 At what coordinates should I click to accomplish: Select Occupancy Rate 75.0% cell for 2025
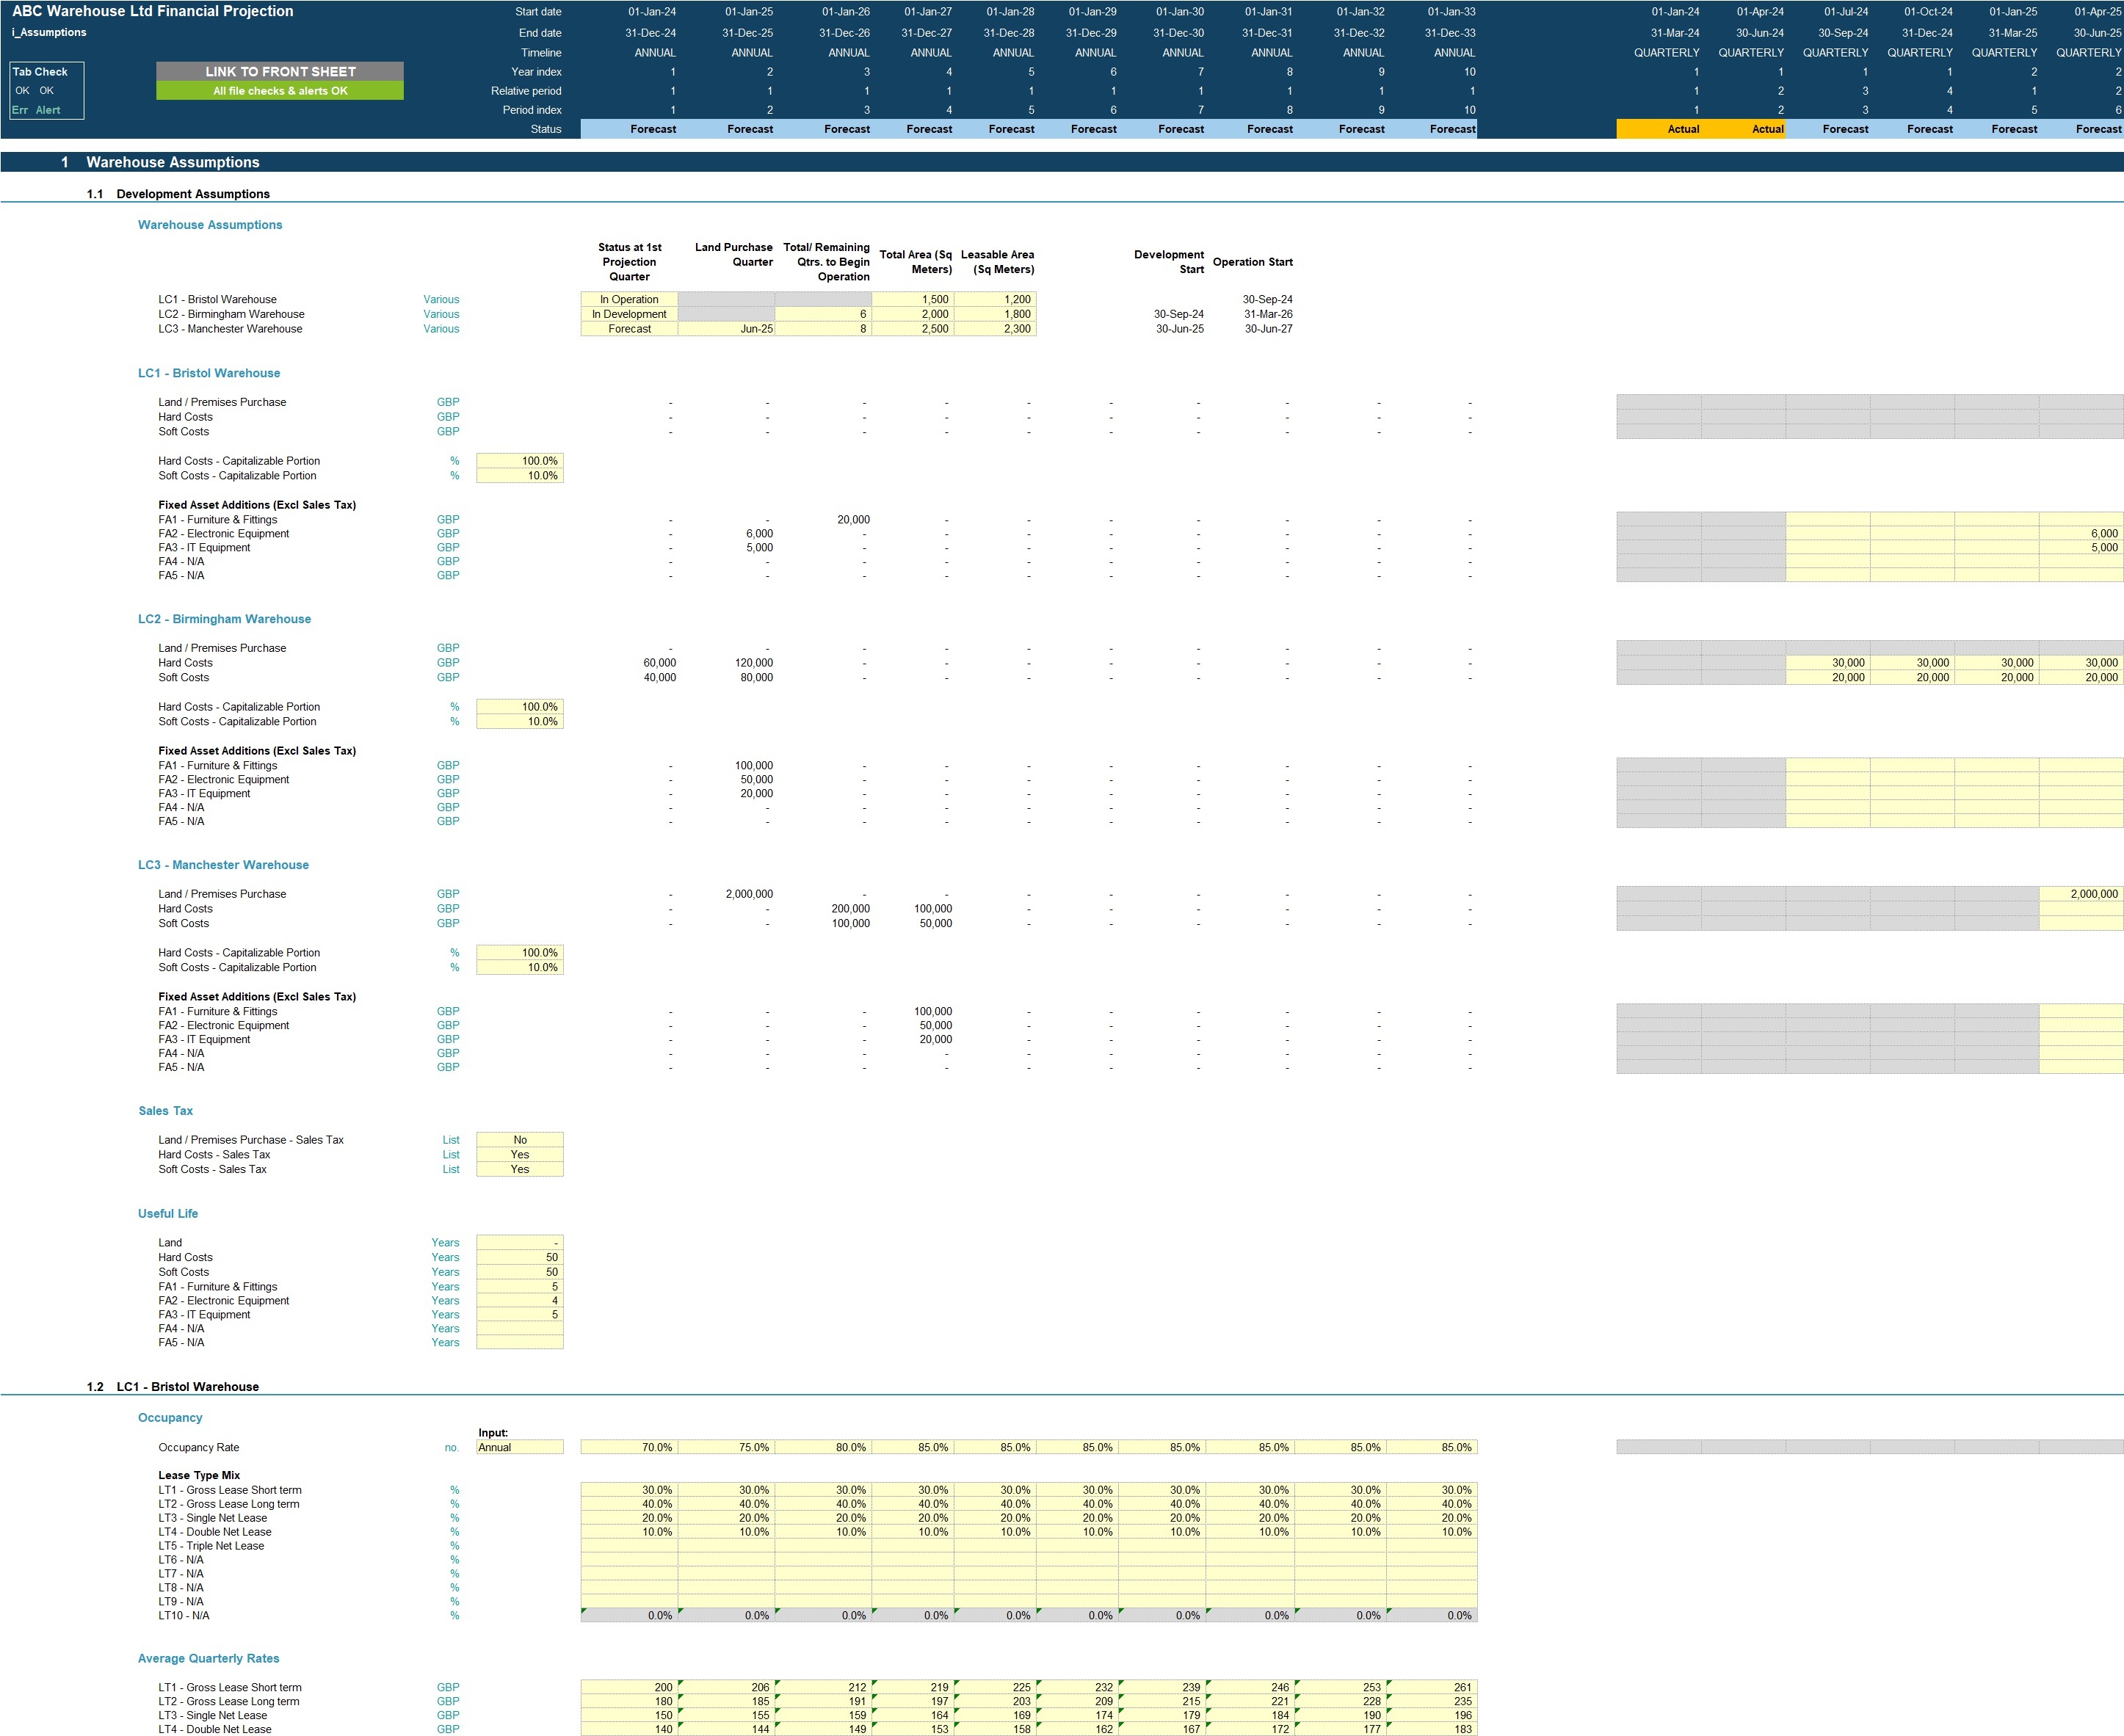[726, 1447]
